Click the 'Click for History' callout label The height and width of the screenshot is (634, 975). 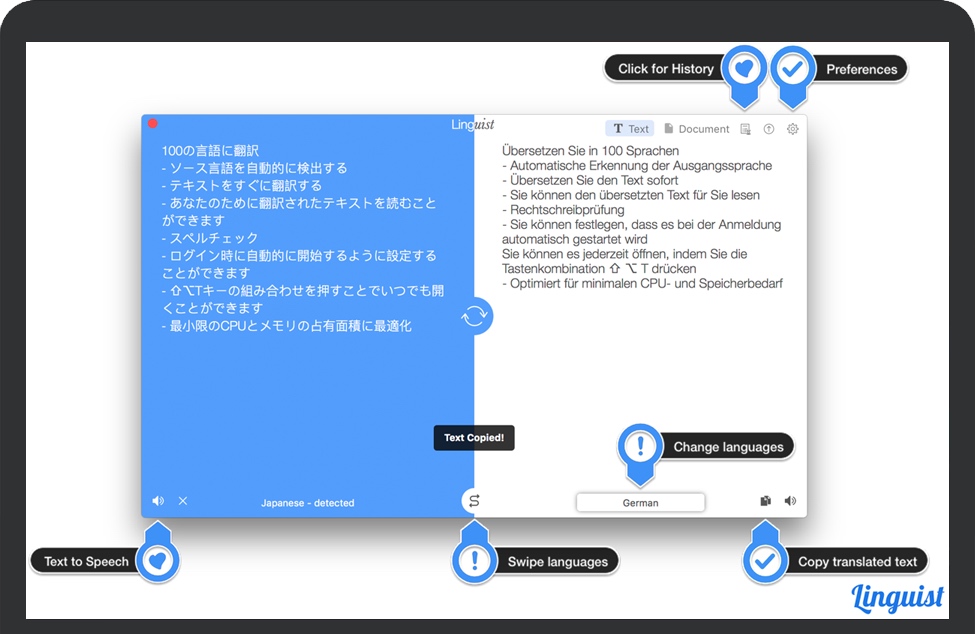point(666,69)
